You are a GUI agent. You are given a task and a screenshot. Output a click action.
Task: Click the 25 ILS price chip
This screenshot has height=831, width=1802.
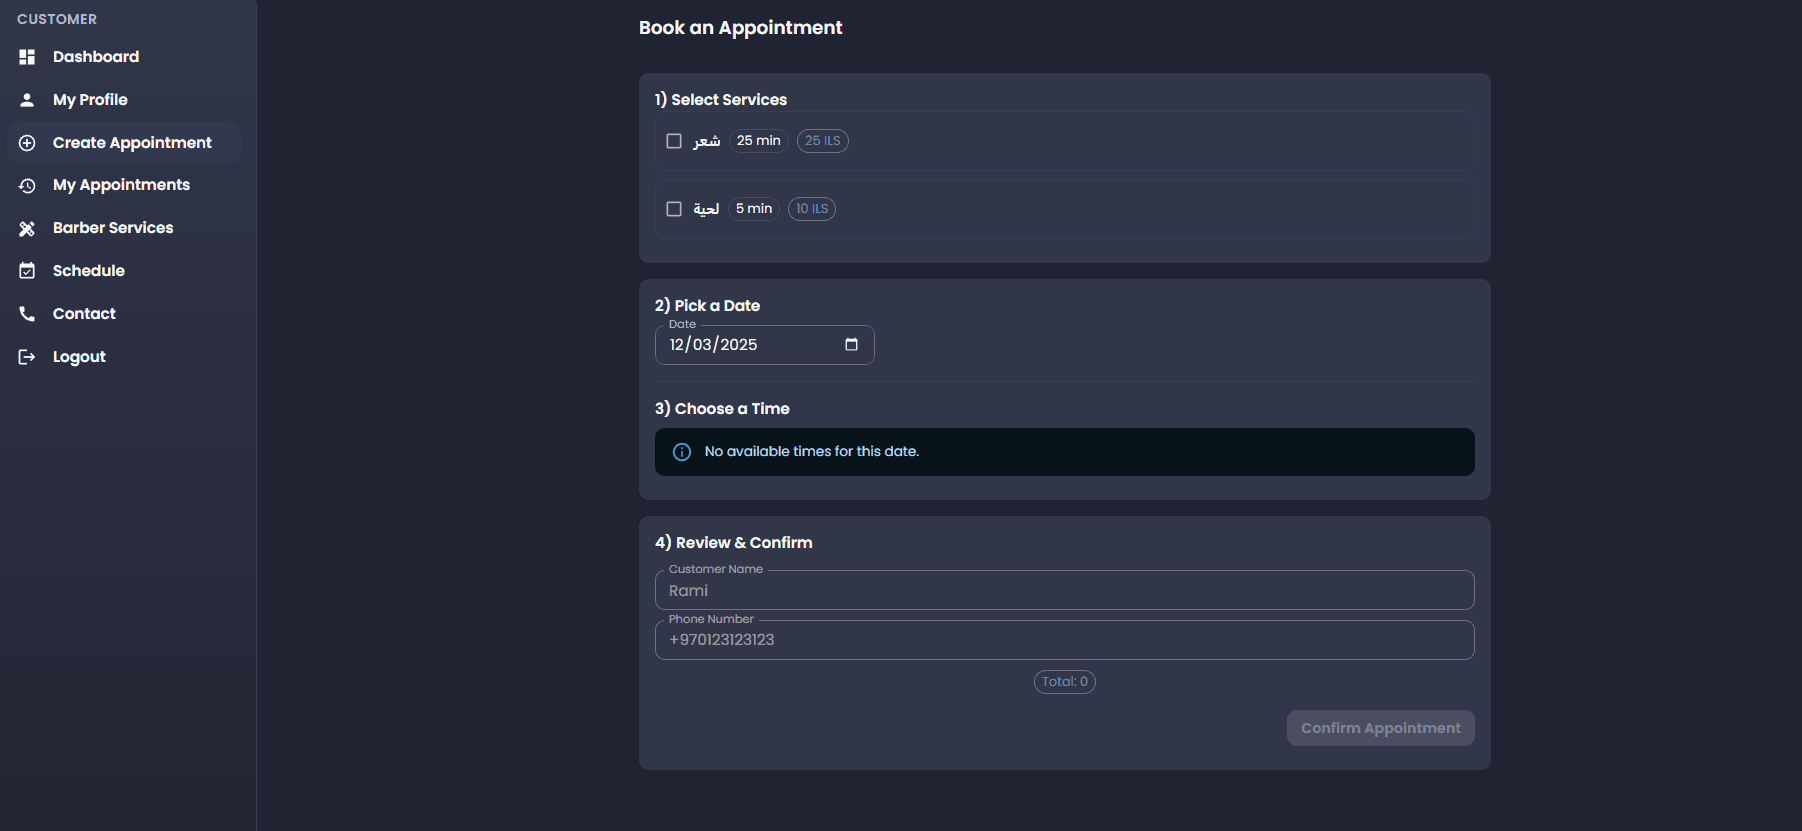tap(823, 141)
